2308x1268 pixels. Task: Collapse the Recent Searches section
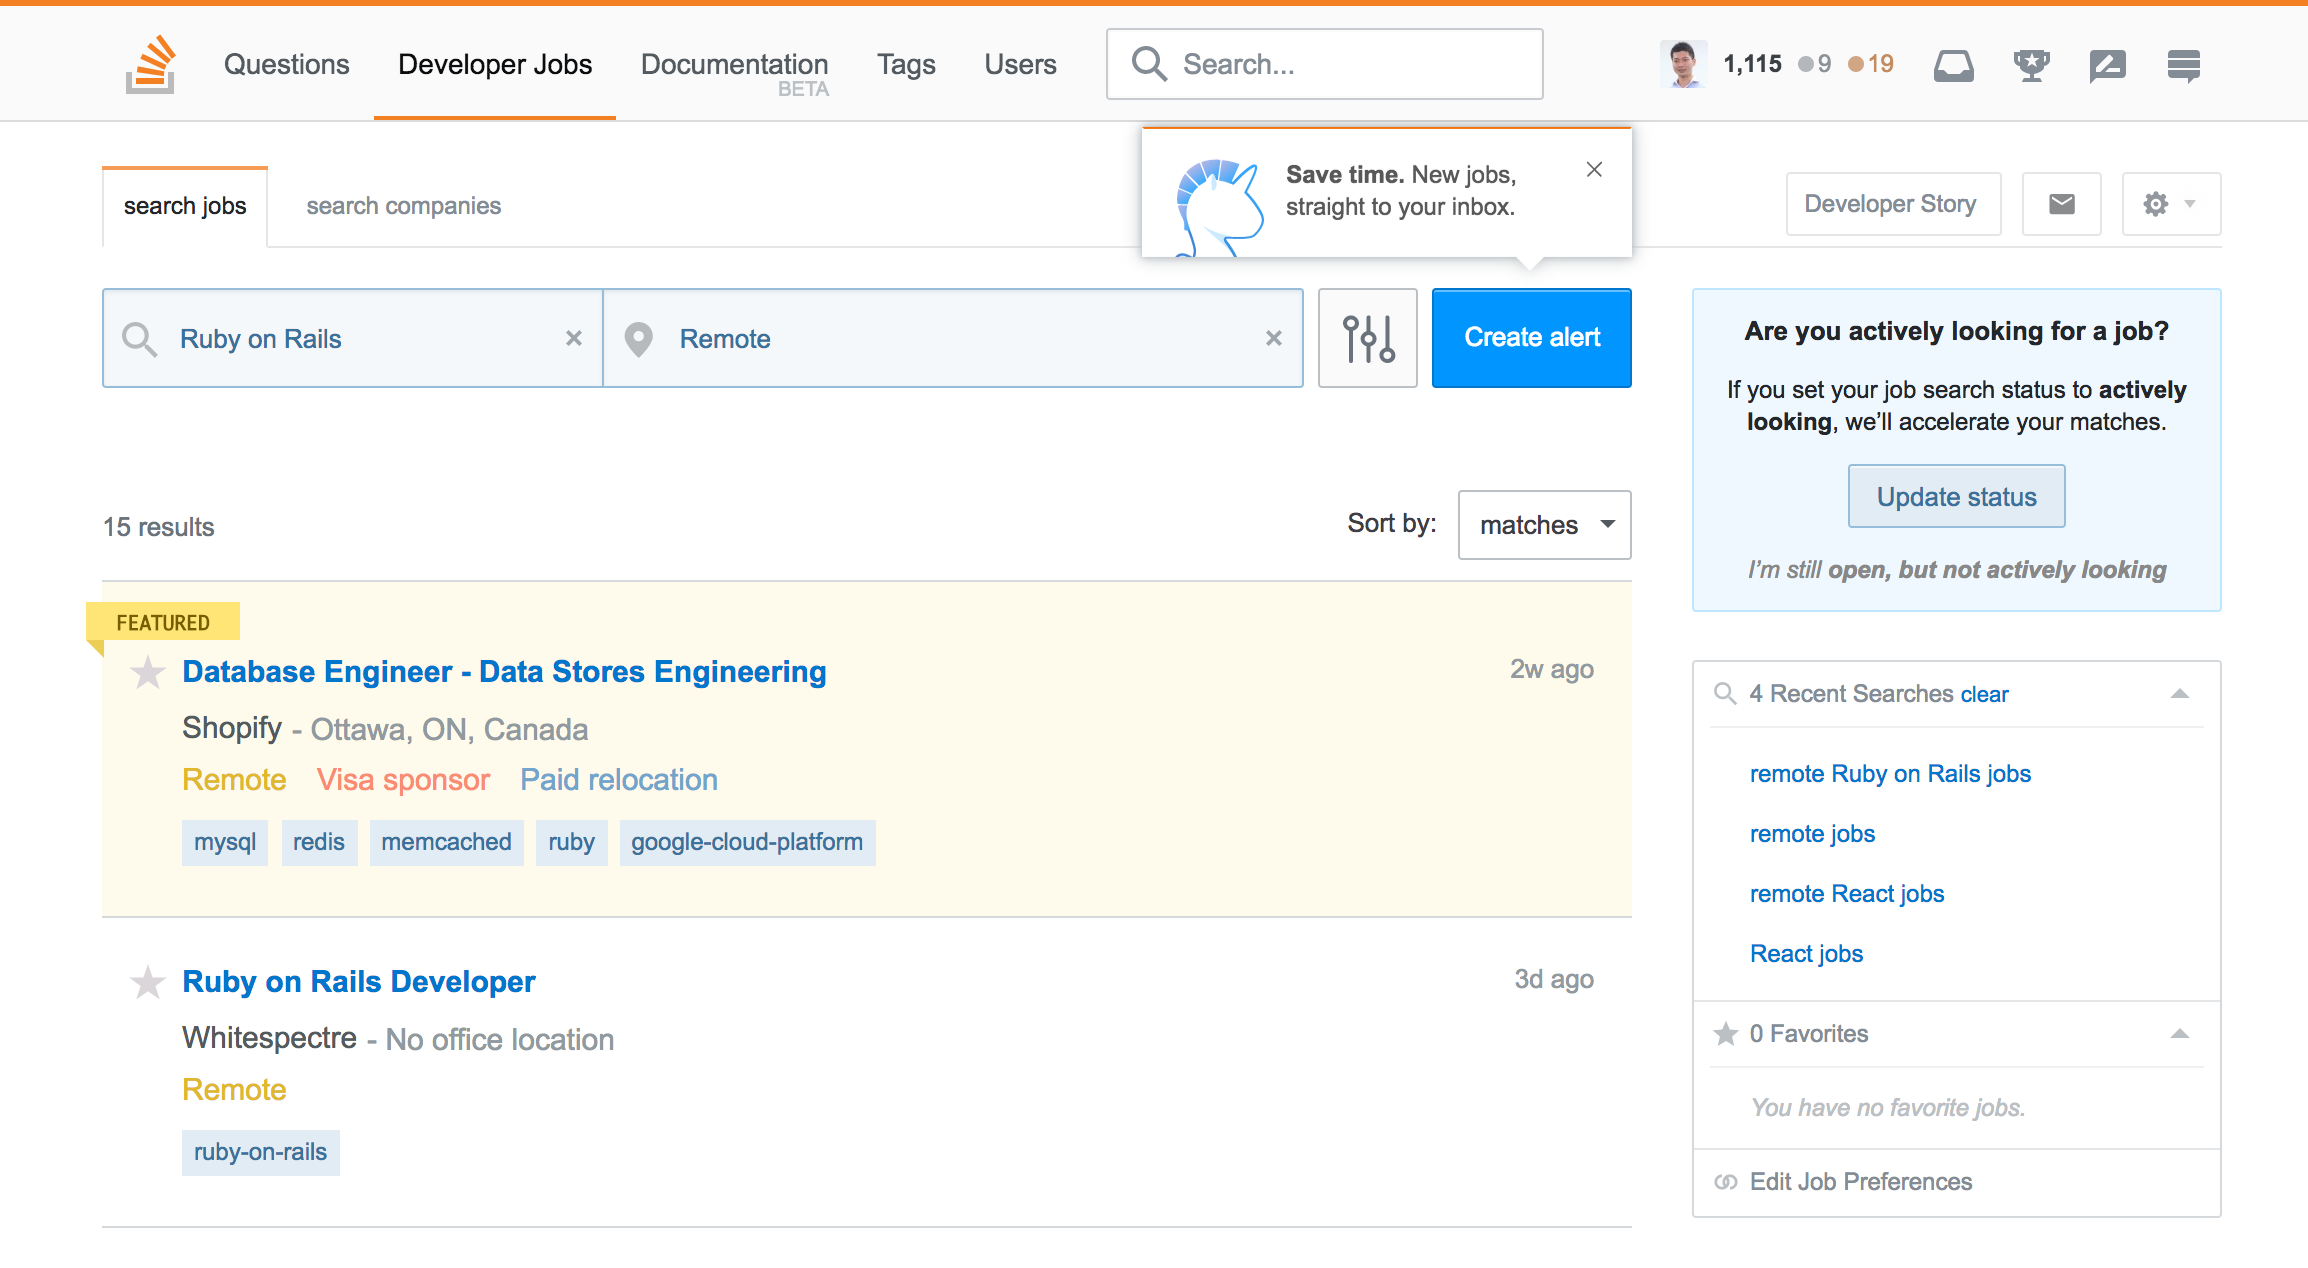[x=2180, y=694]
